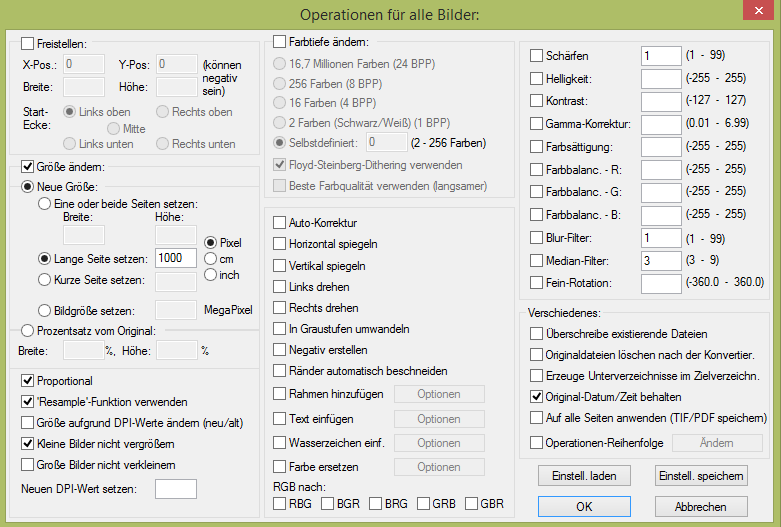781x527 pixels.
Task: Click the Neuen DPI-Wert setzen field
Action: click(x=176, y=489)
